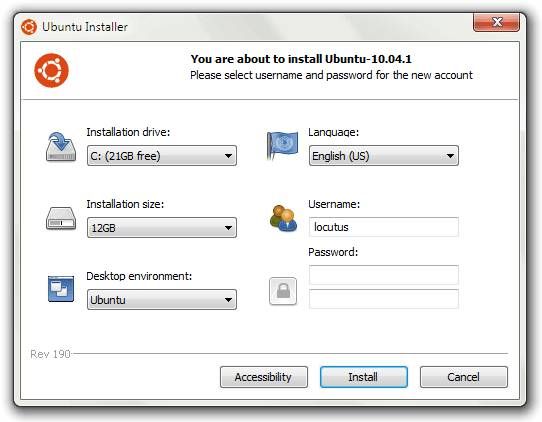Click the password padlock icon
The width and height of the screenshot is (542, 422).
(283, 291)
